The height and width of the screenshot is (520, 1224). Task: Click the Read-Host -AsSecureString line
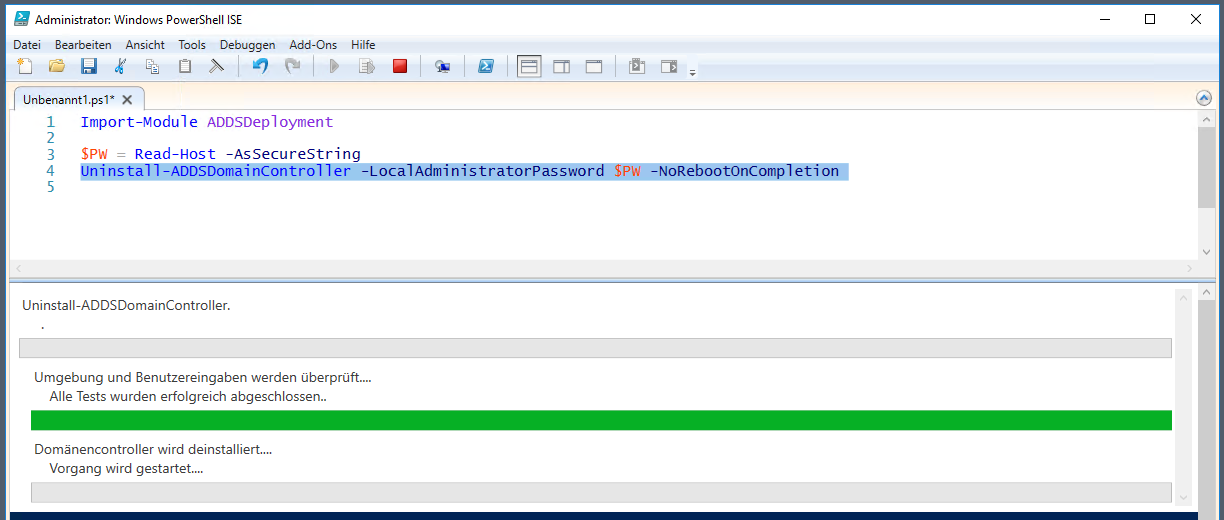(x=220, y=154)
